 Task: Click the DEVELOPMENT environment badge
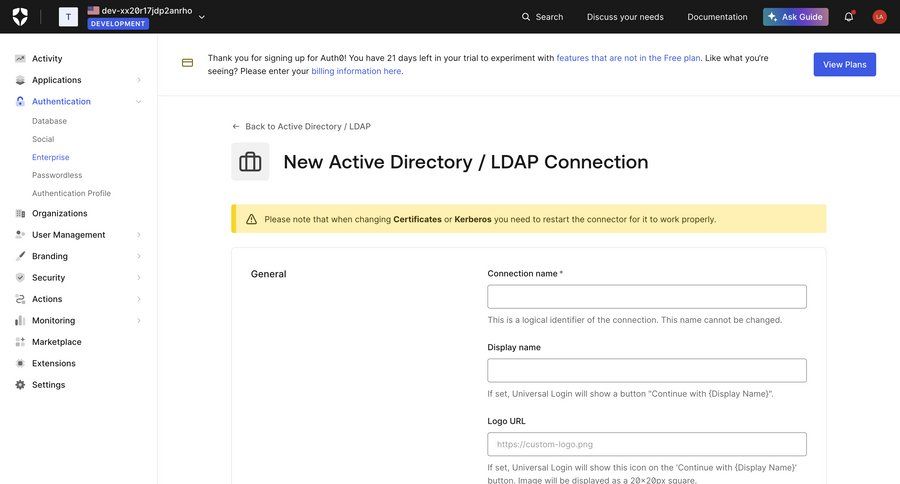tap(118, 24)
